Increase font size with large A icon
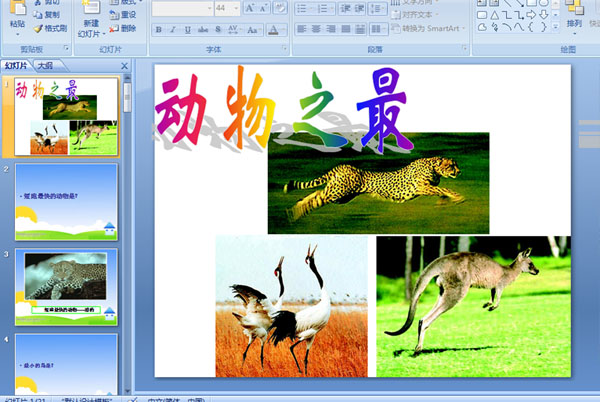 [x=250, y=8]
